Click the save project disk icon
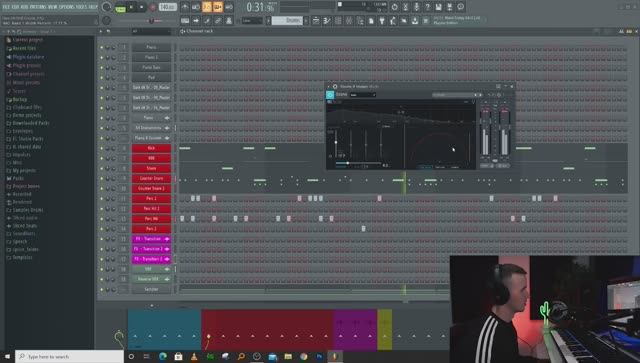Screen dimensions: 640x363 tap(438, 7)
